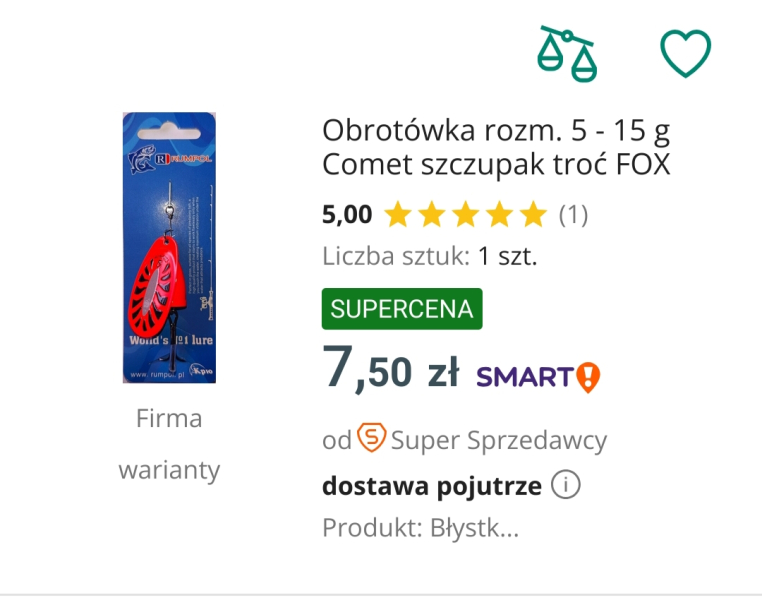
Task: Click the first yellow rating star
Action: tap(398, 214)
